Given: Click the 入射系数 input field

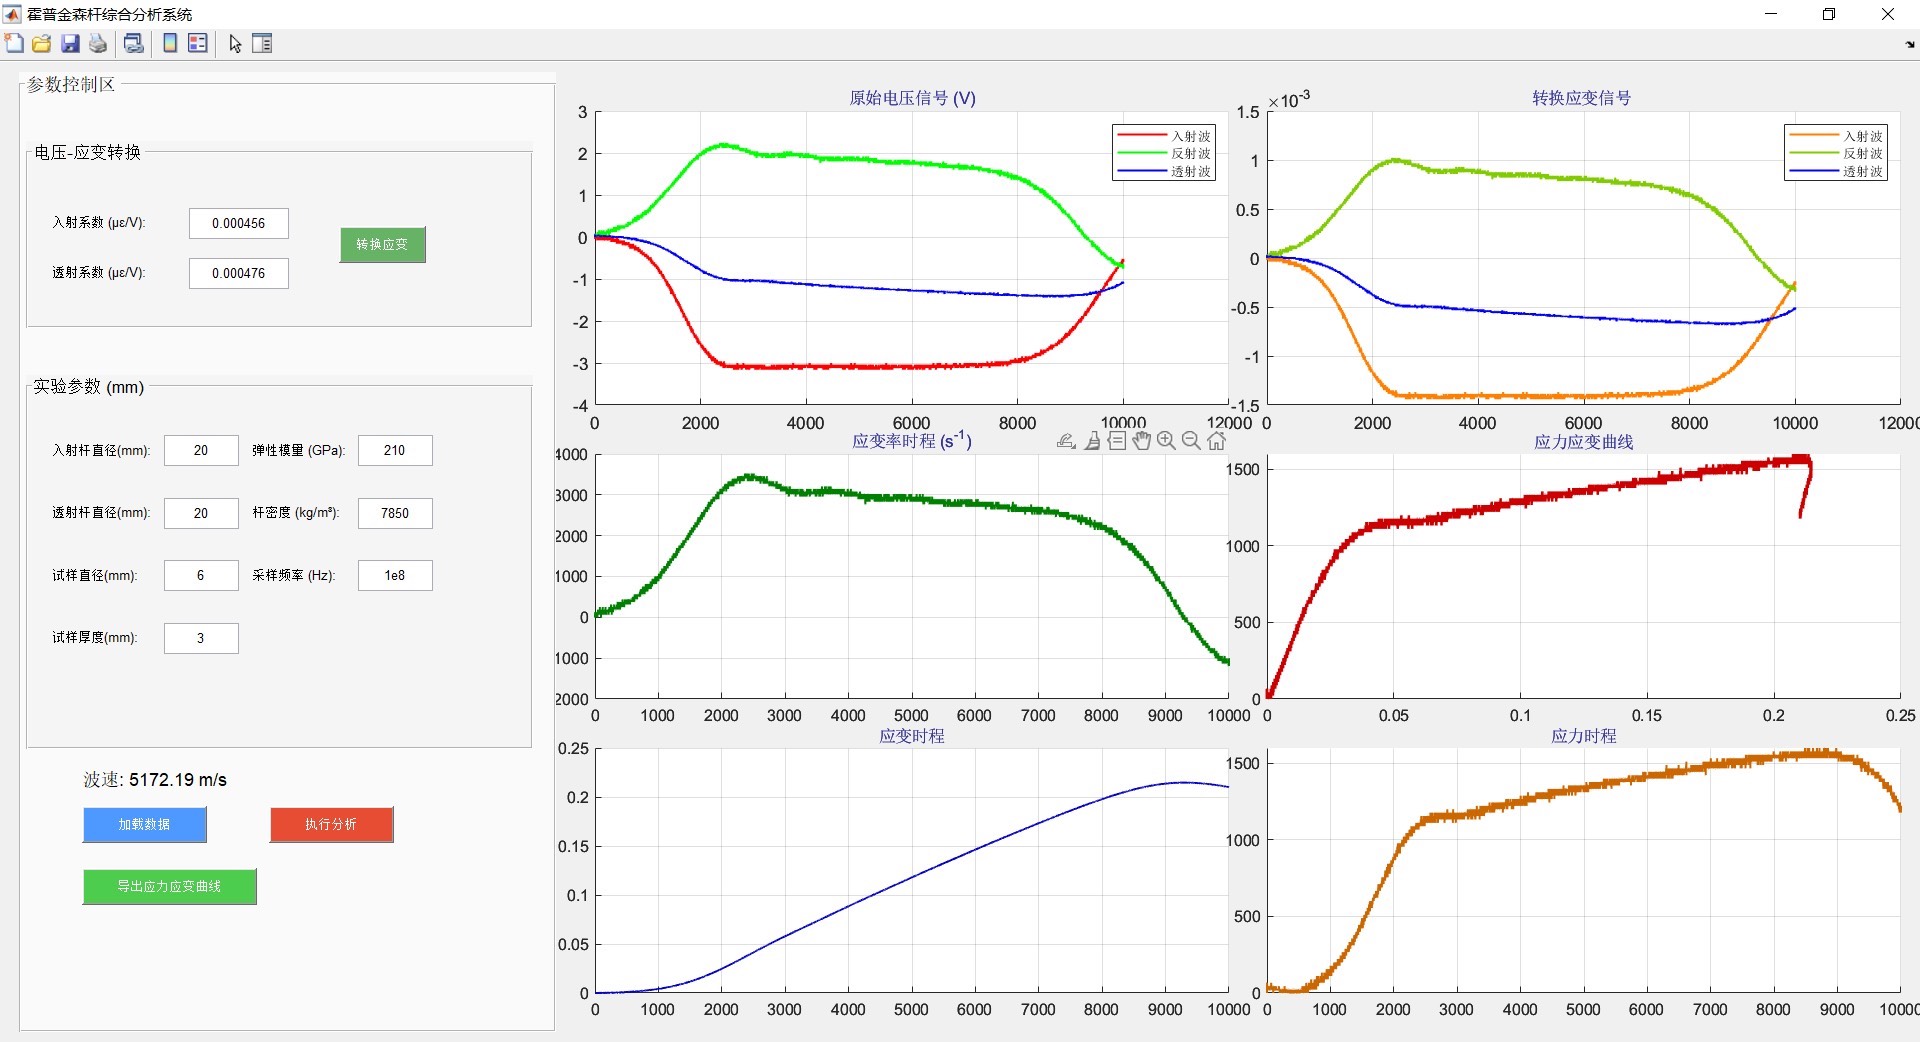Looking at the screenshot, I should tap(238, 223).
